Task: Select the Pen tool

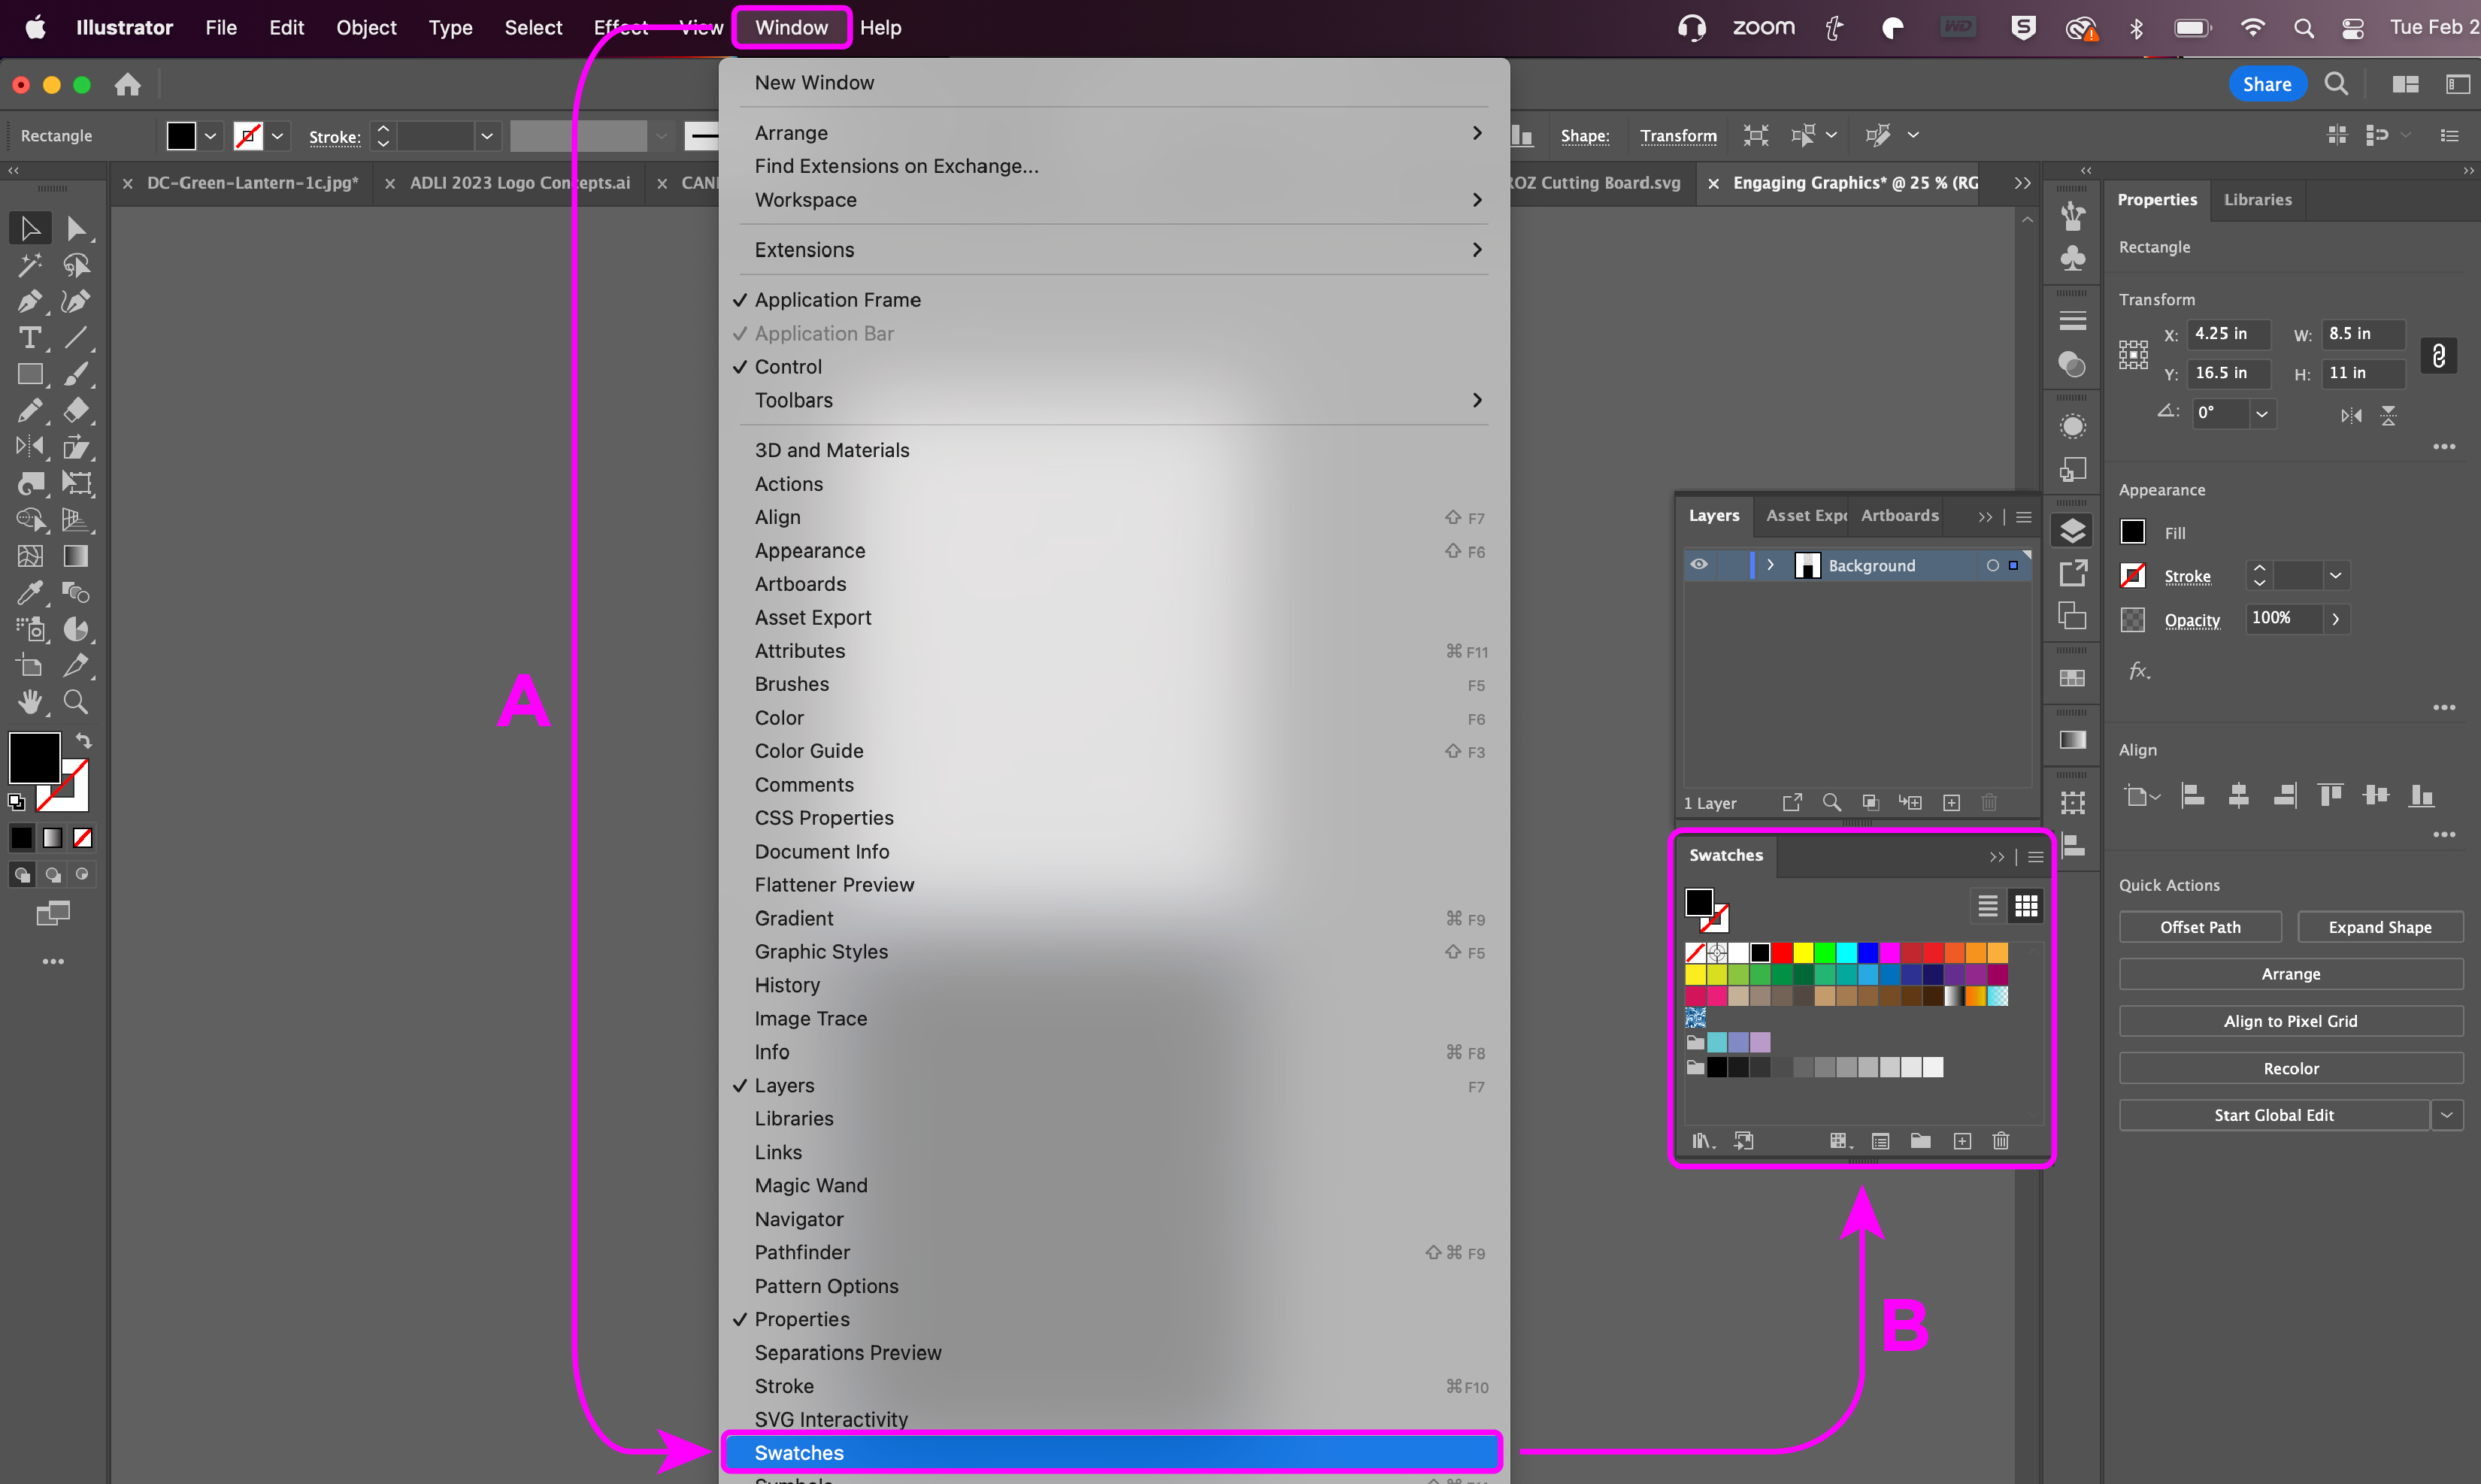Action: tap(29, 301)
